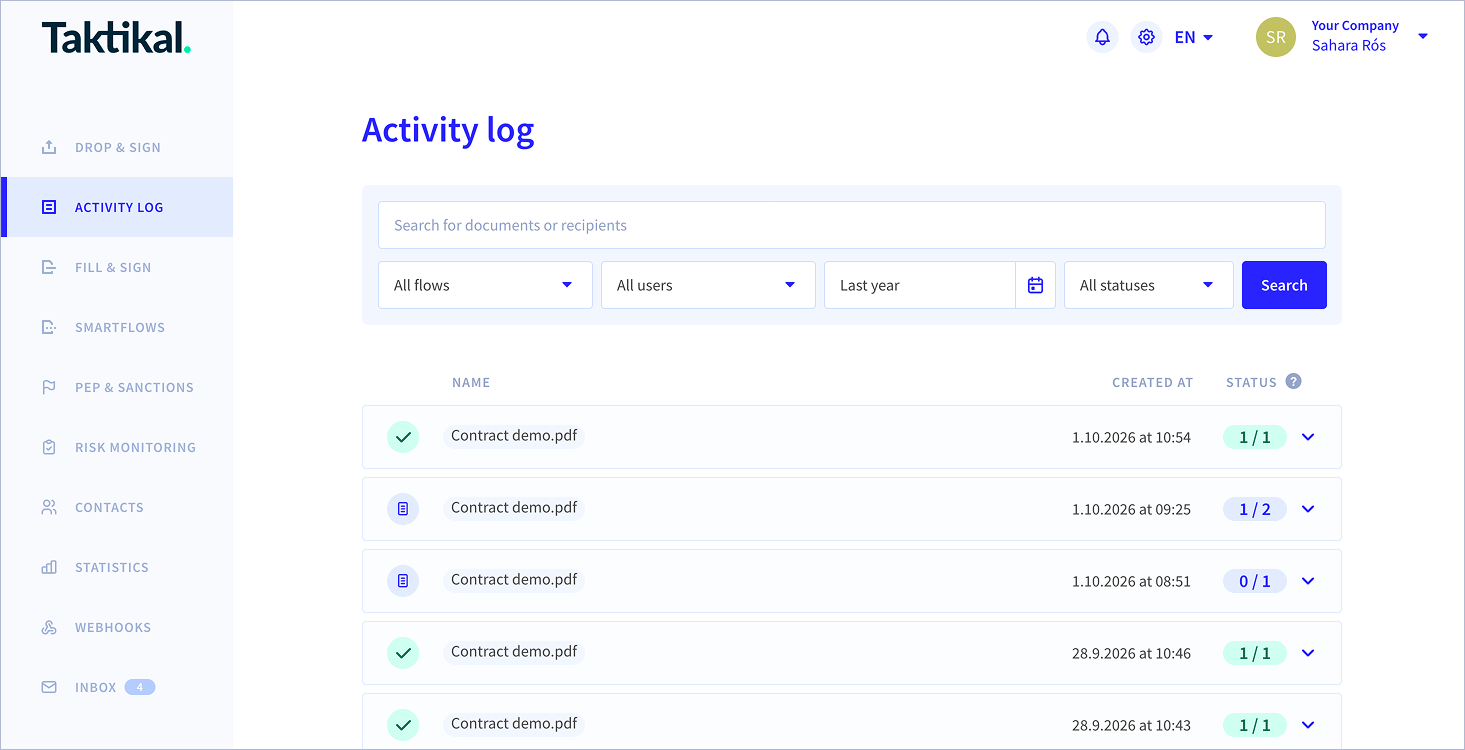Screen dimensions: 1465x750
Task: Click the green checkmark on the 10:43 row
Action: click(403, 725)
